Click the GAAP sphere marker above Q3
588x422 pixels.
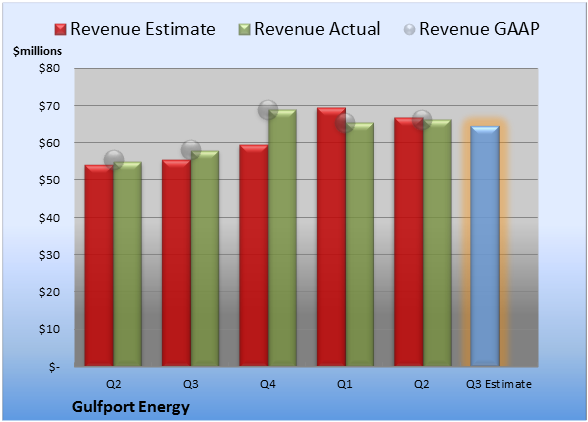[191, 150]
